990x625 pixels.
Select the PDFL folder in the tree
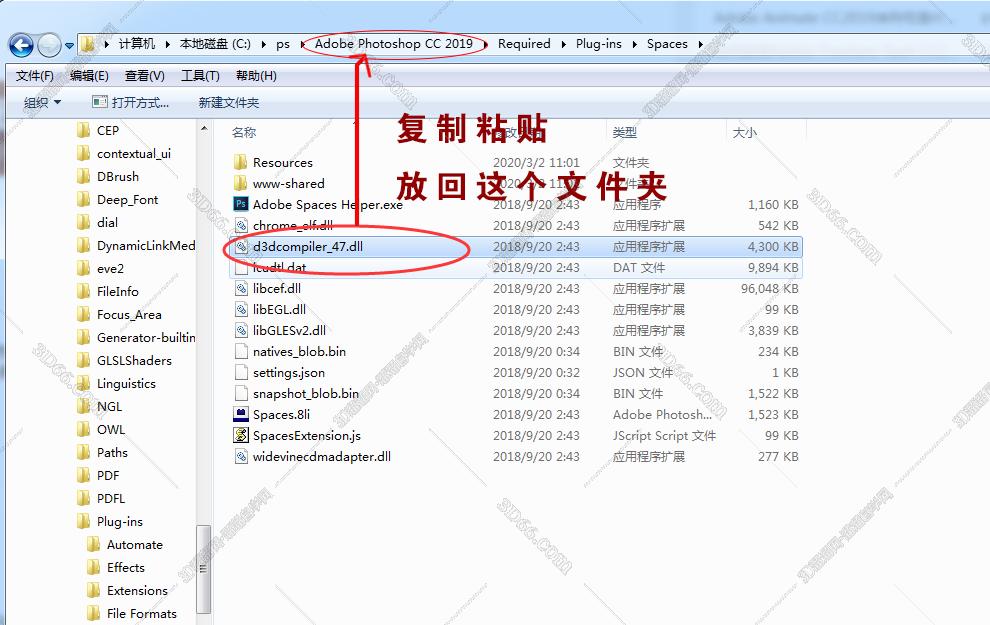pos(101,498)
